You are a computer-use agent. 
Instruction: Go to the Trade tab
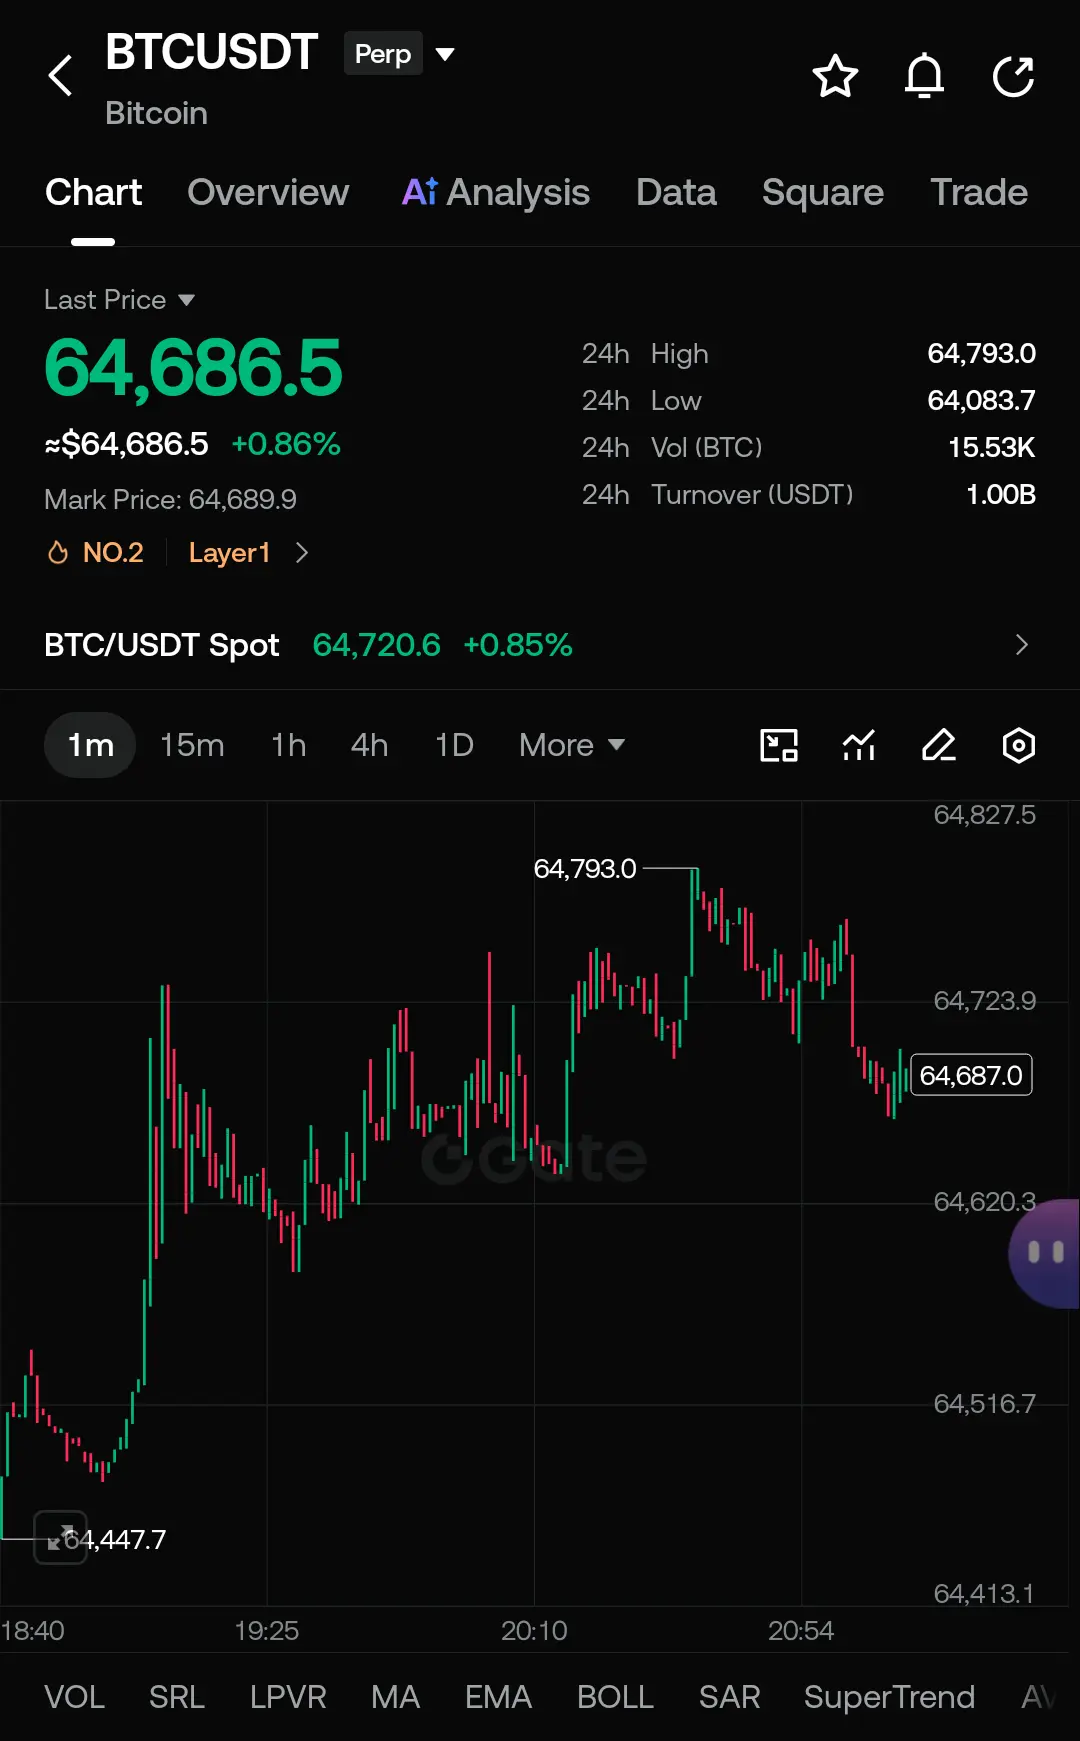[x=979, y=192]
